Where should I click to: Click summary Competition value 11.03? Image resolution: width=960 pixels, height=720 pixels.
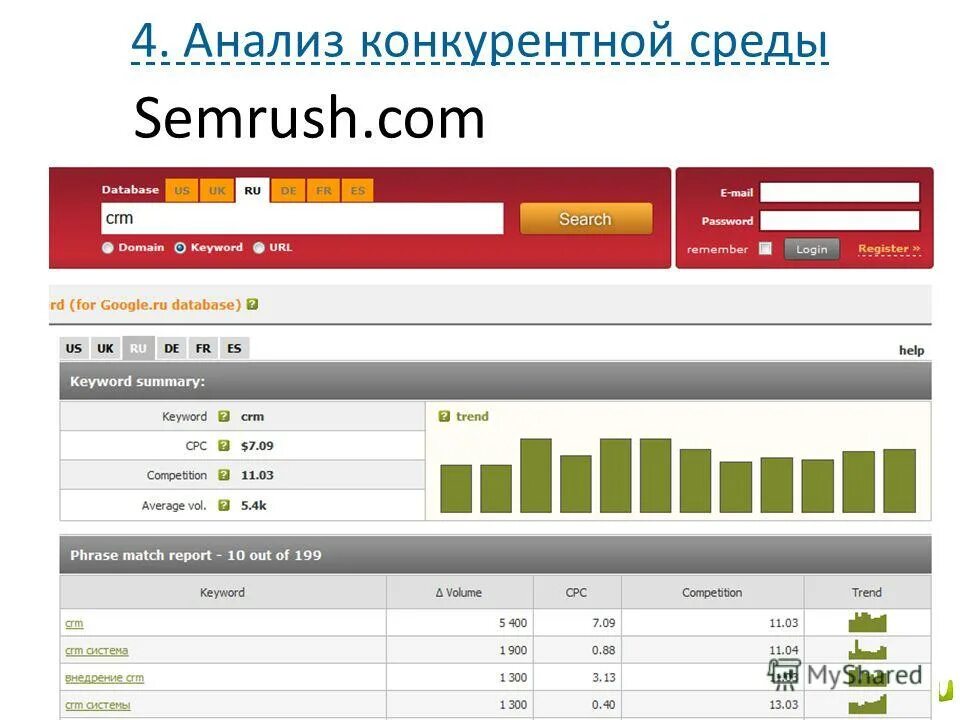[x=257, y=475]
